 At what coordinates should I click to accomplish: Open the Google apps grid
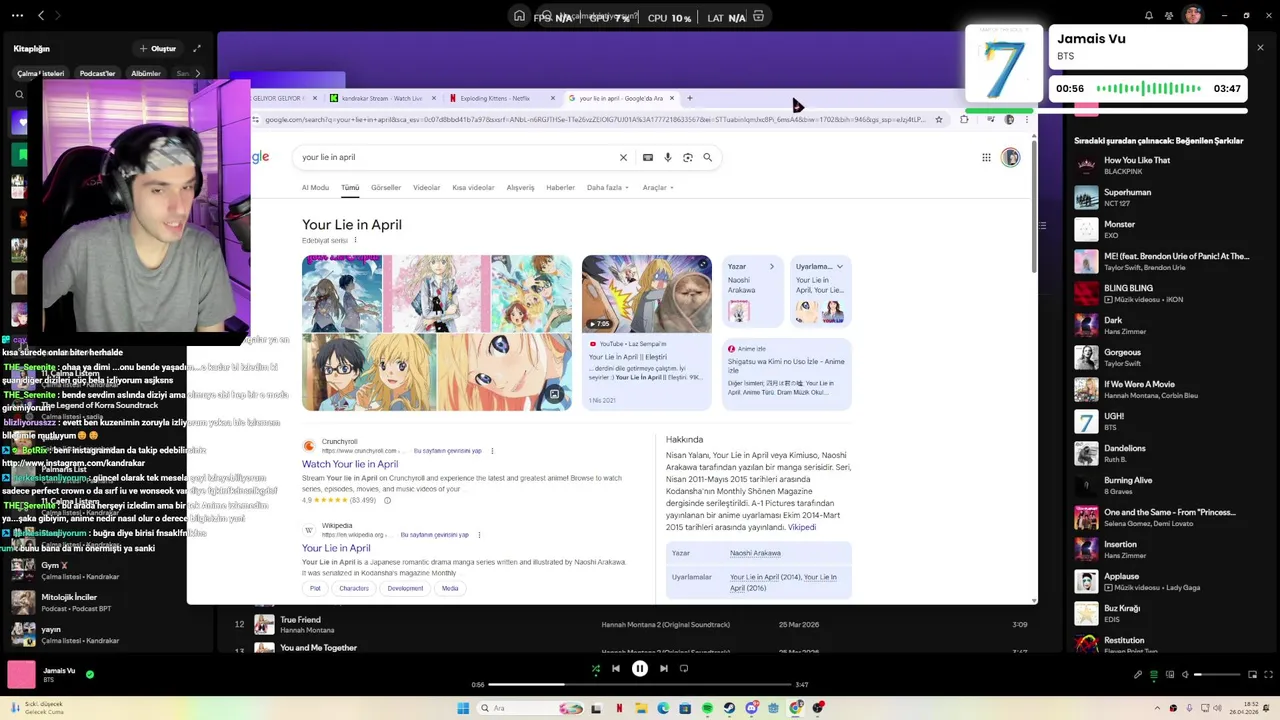tap(986, 157)
